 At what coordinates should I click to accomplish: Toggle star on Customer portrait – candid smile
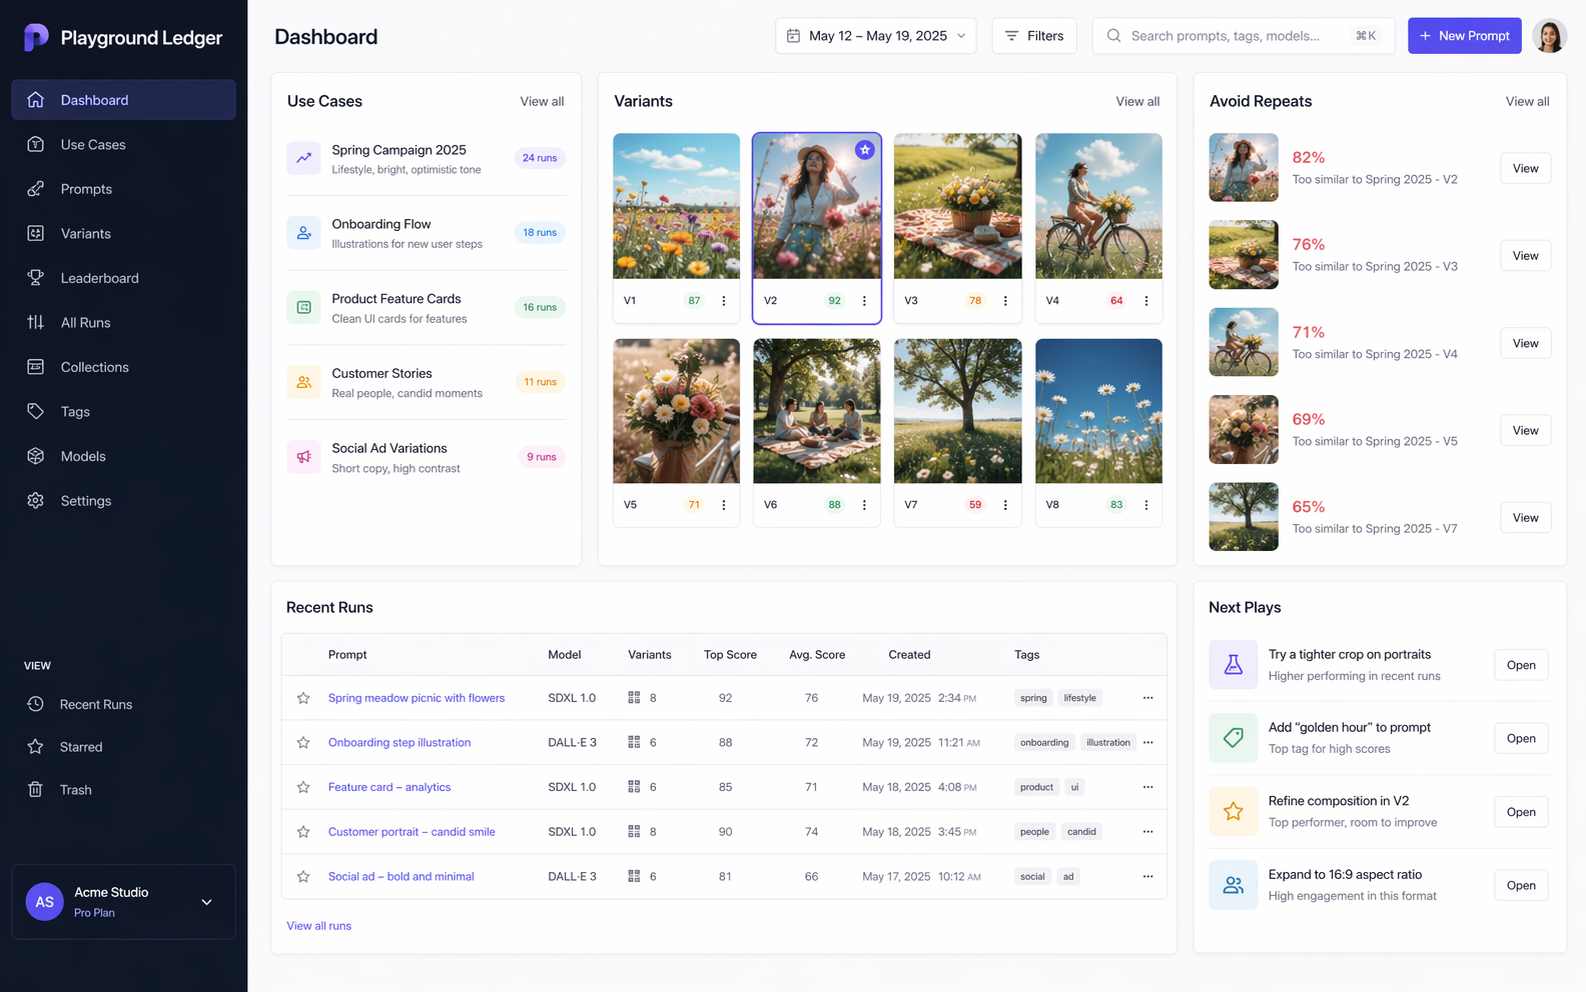coord(303,832)
